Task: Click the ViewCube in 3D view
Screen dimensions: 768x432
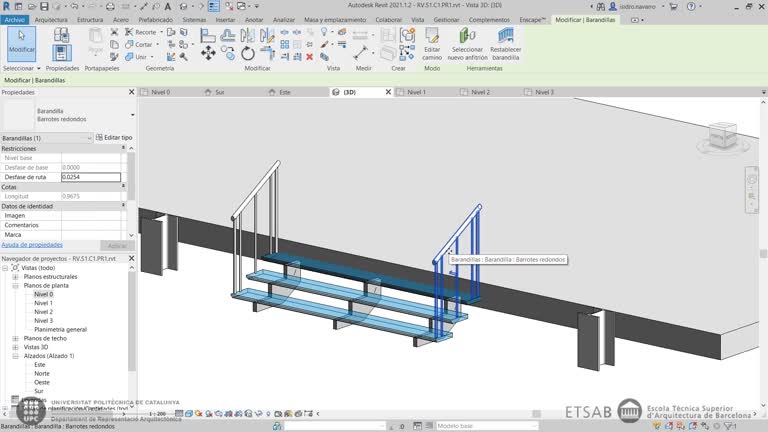Action: click(721, 137)
